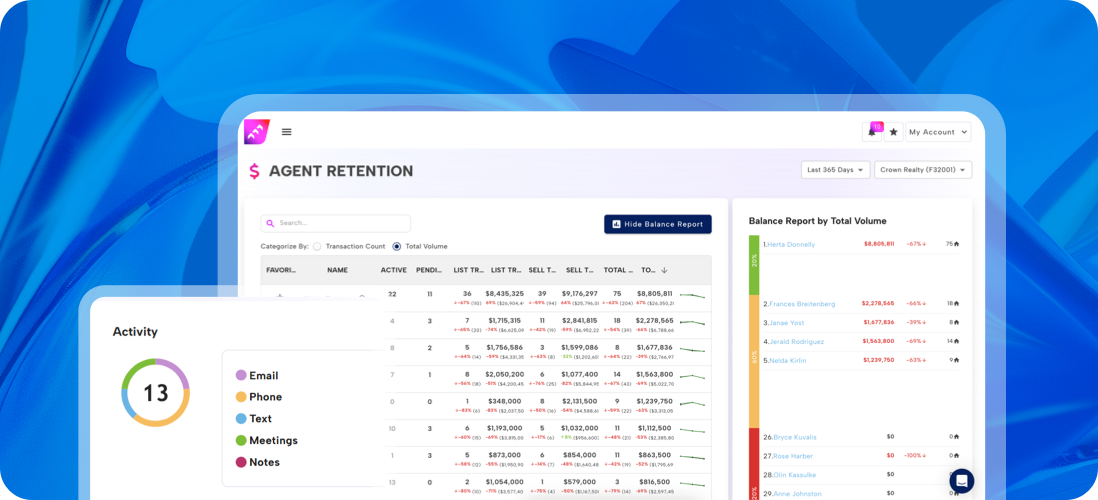Viewport: 1098px width, 500px height.
Task: Open the Crown Realty office dropdown
Action: pos(922,170)
